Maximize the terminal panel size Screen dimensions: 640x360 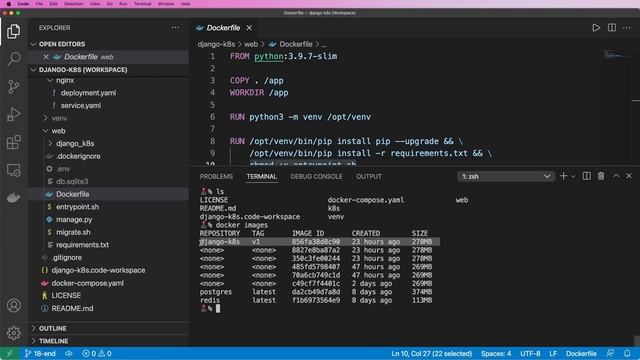point(616,176)
